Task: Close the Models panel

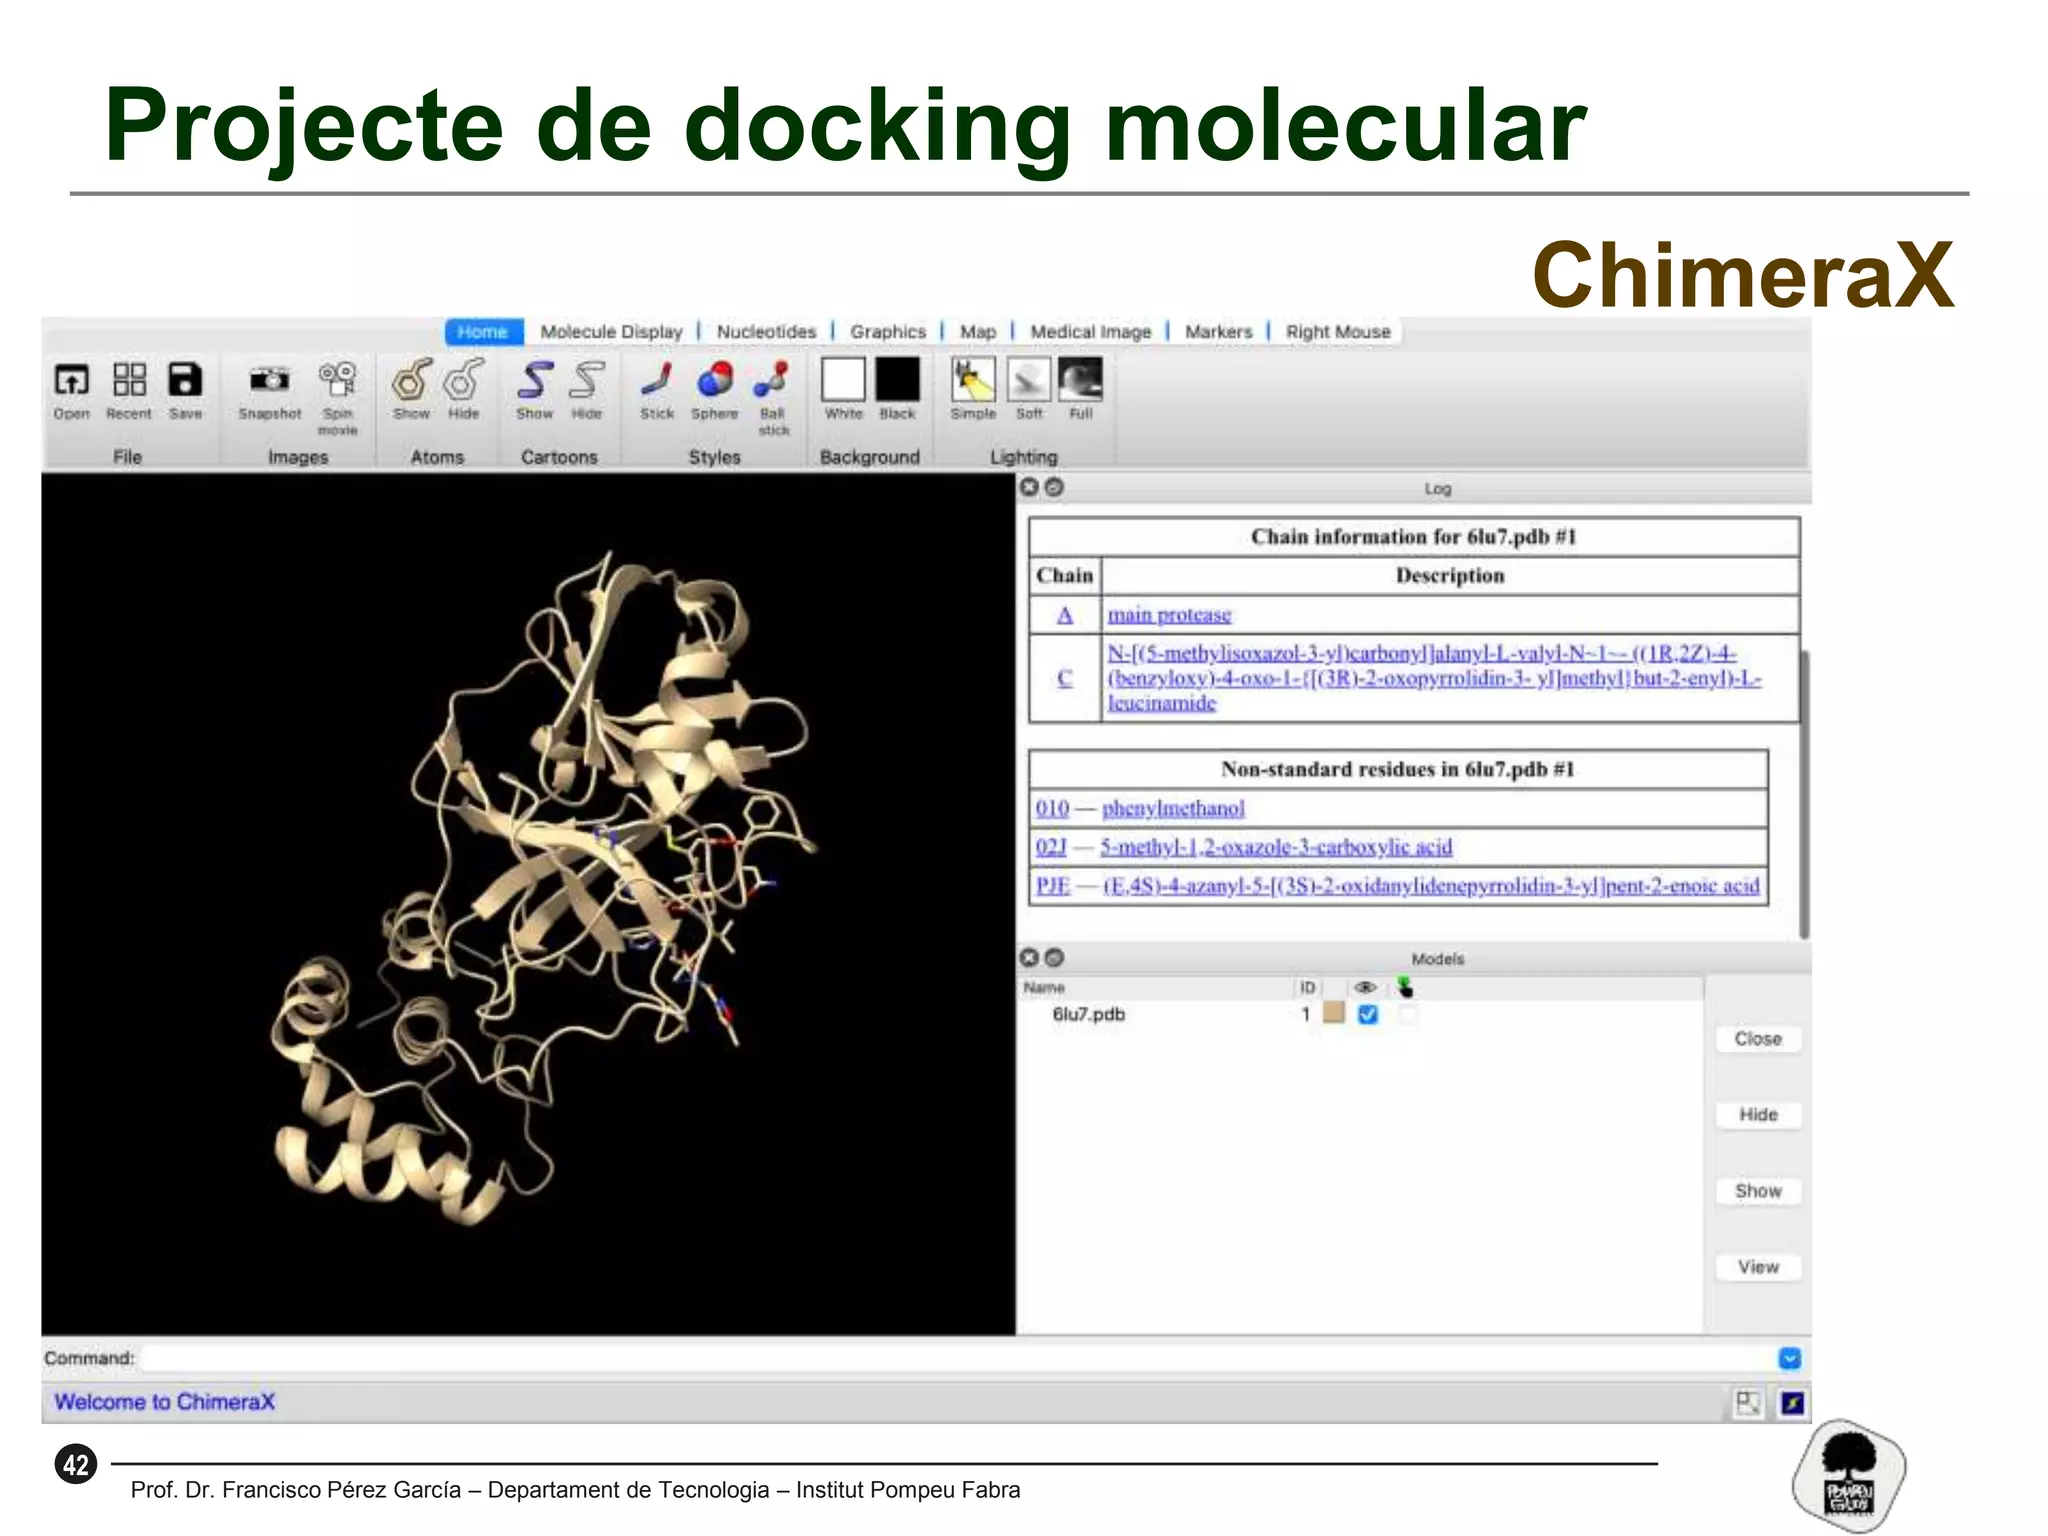Action: (x=1029, y=957)
